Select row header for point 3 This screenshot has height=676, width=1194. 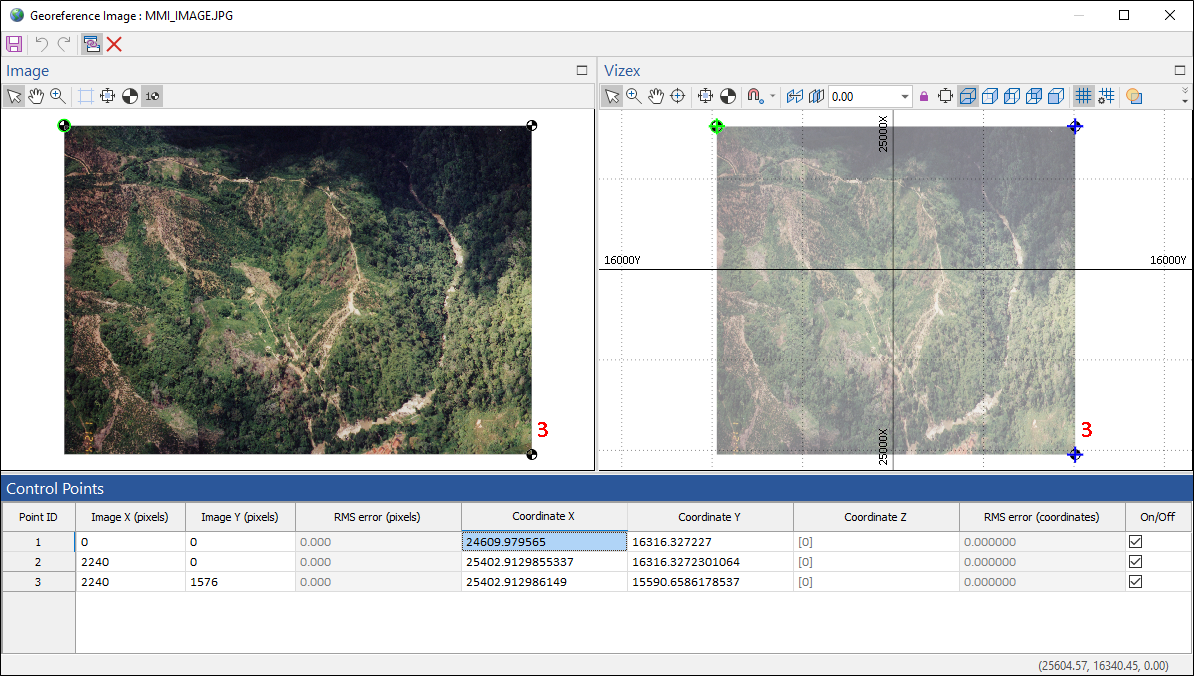38,582
